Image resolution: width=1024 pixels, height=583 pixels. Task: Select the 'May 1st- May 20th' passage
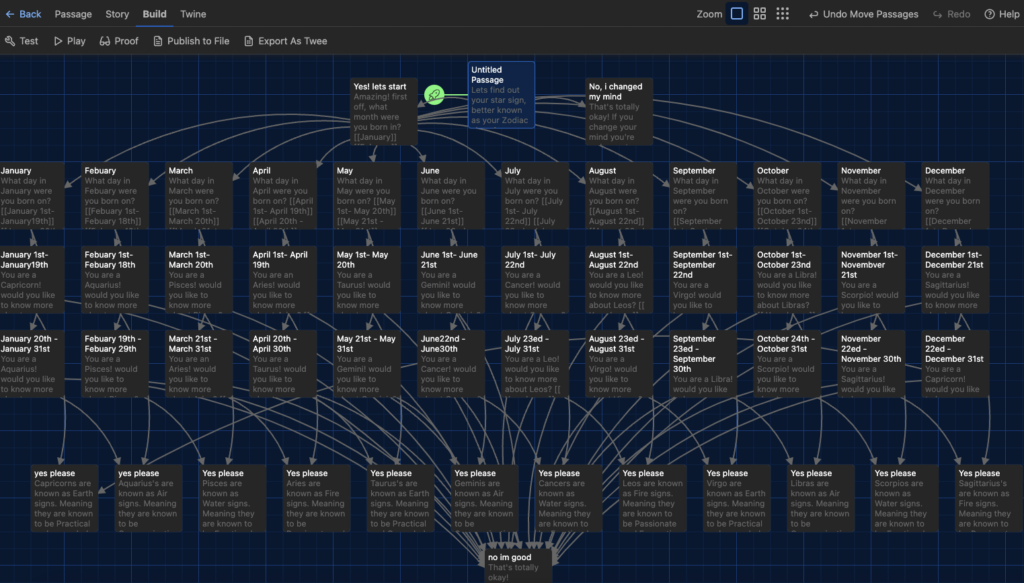(x=367, y=280)
